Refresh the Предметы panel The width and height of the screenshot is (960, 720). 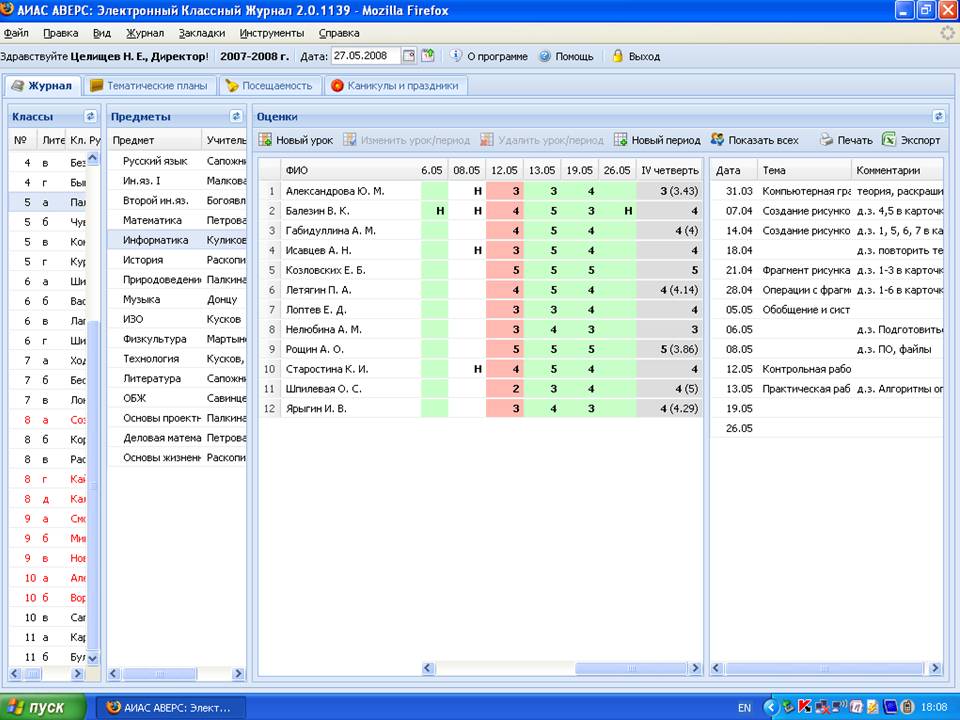point(236,116)
